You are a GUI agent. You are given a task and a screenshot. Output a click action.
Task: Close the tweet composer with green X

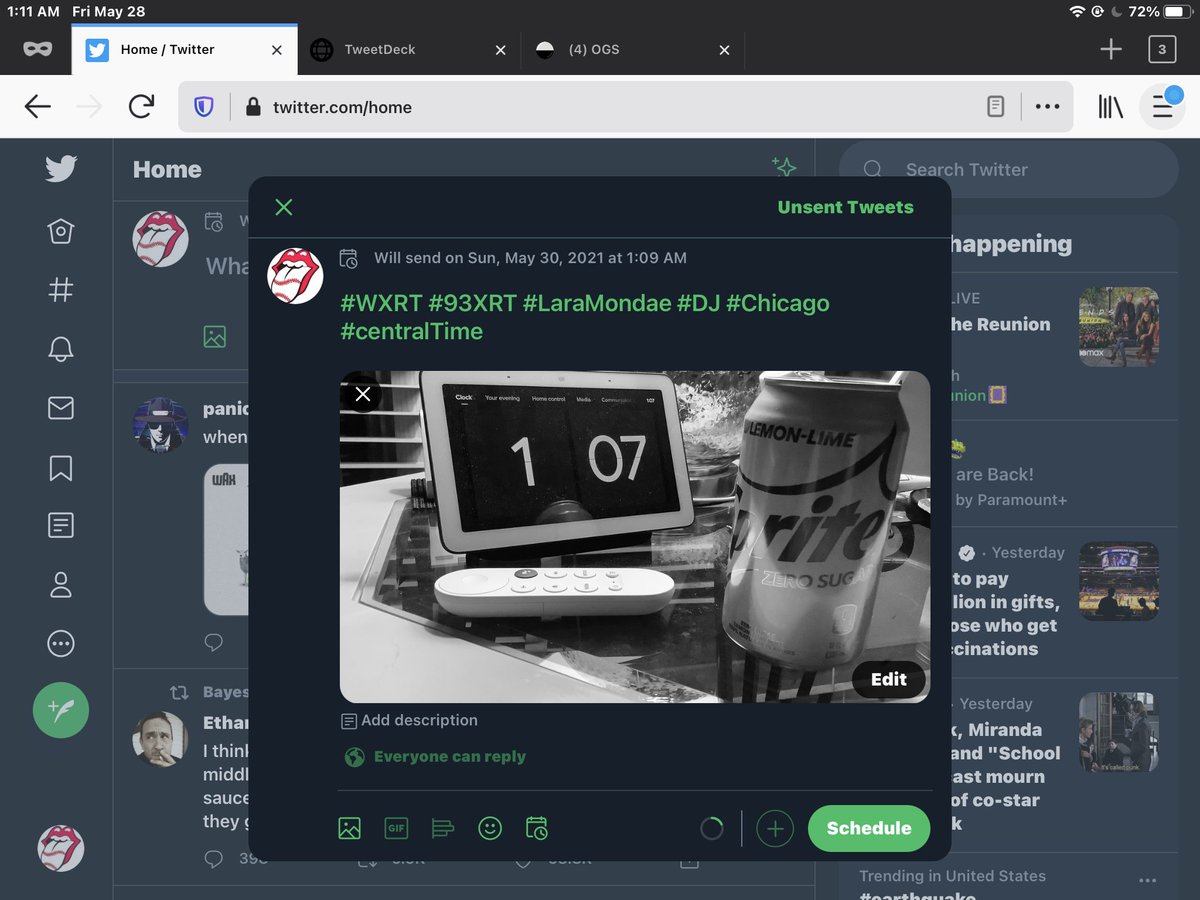point(284,207)
